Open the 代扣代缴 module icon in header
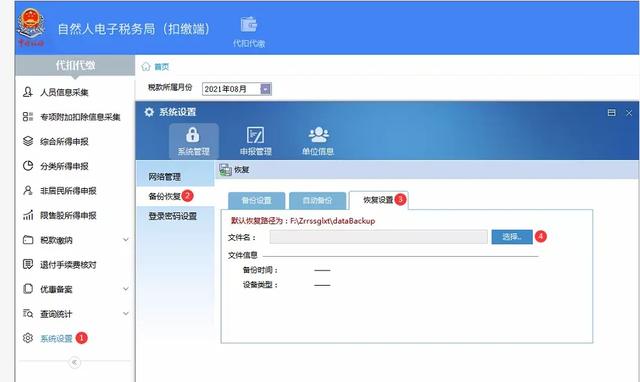Viewport: 640px width, 382px height. click(x=249, y=32)
